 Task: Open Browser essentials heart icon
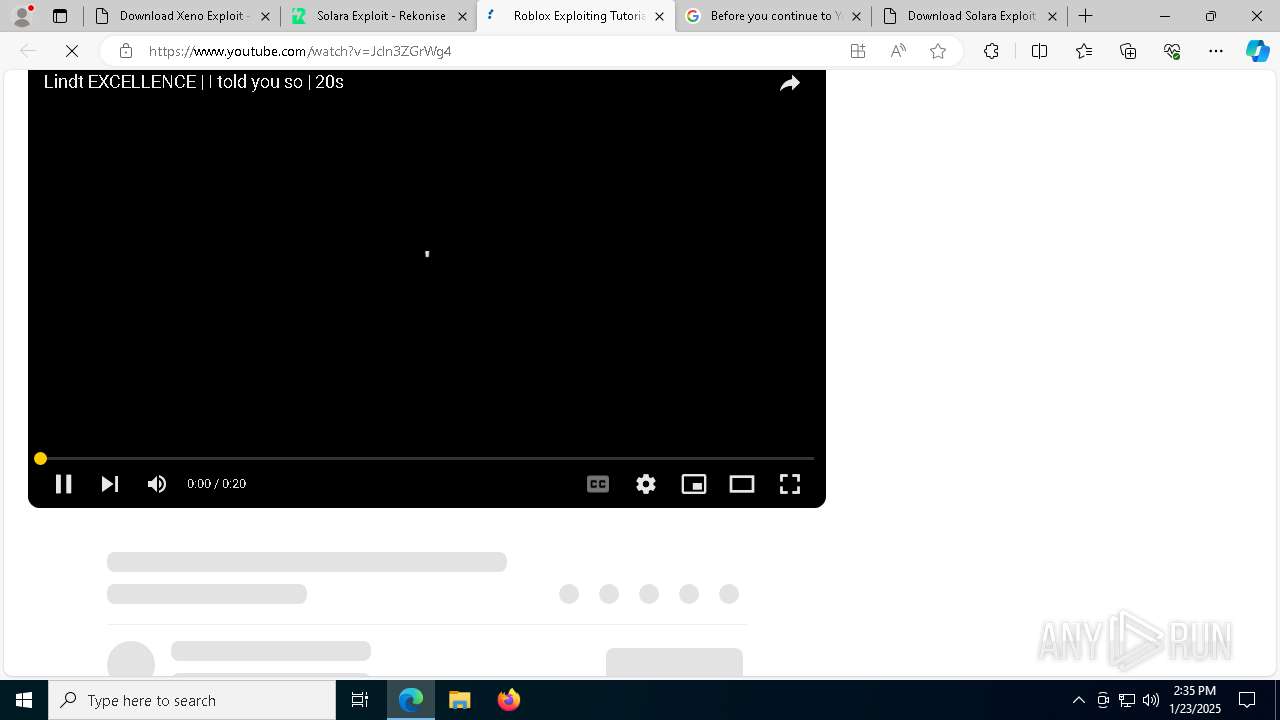coord(1172,51)
